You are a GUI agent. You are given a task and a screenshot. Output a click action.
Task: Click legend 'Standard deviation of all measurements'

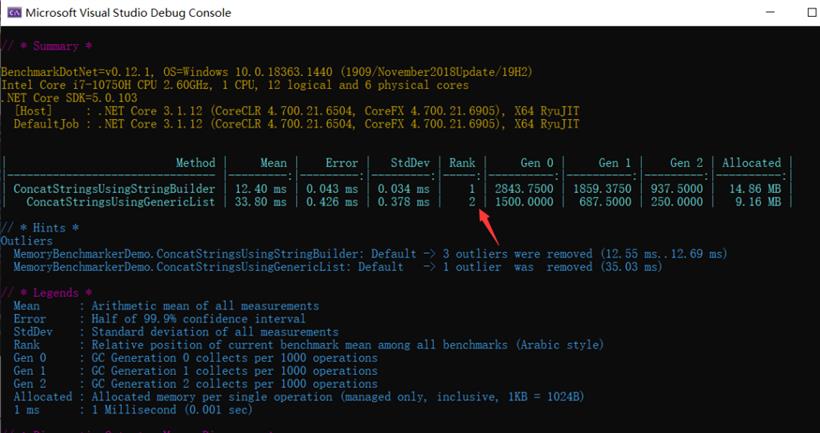215,332
